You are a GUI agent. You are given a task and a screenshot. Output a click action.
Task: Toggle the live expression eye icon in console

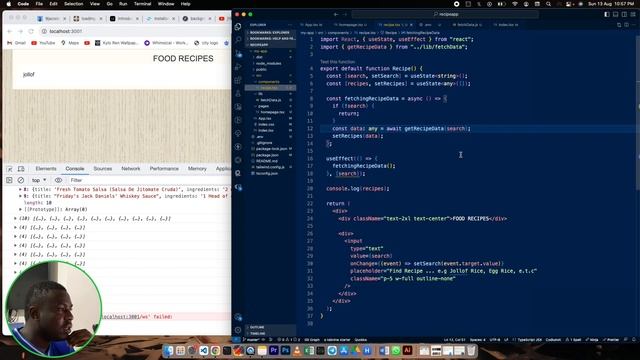pyautogui.click(x=58, y=180)
